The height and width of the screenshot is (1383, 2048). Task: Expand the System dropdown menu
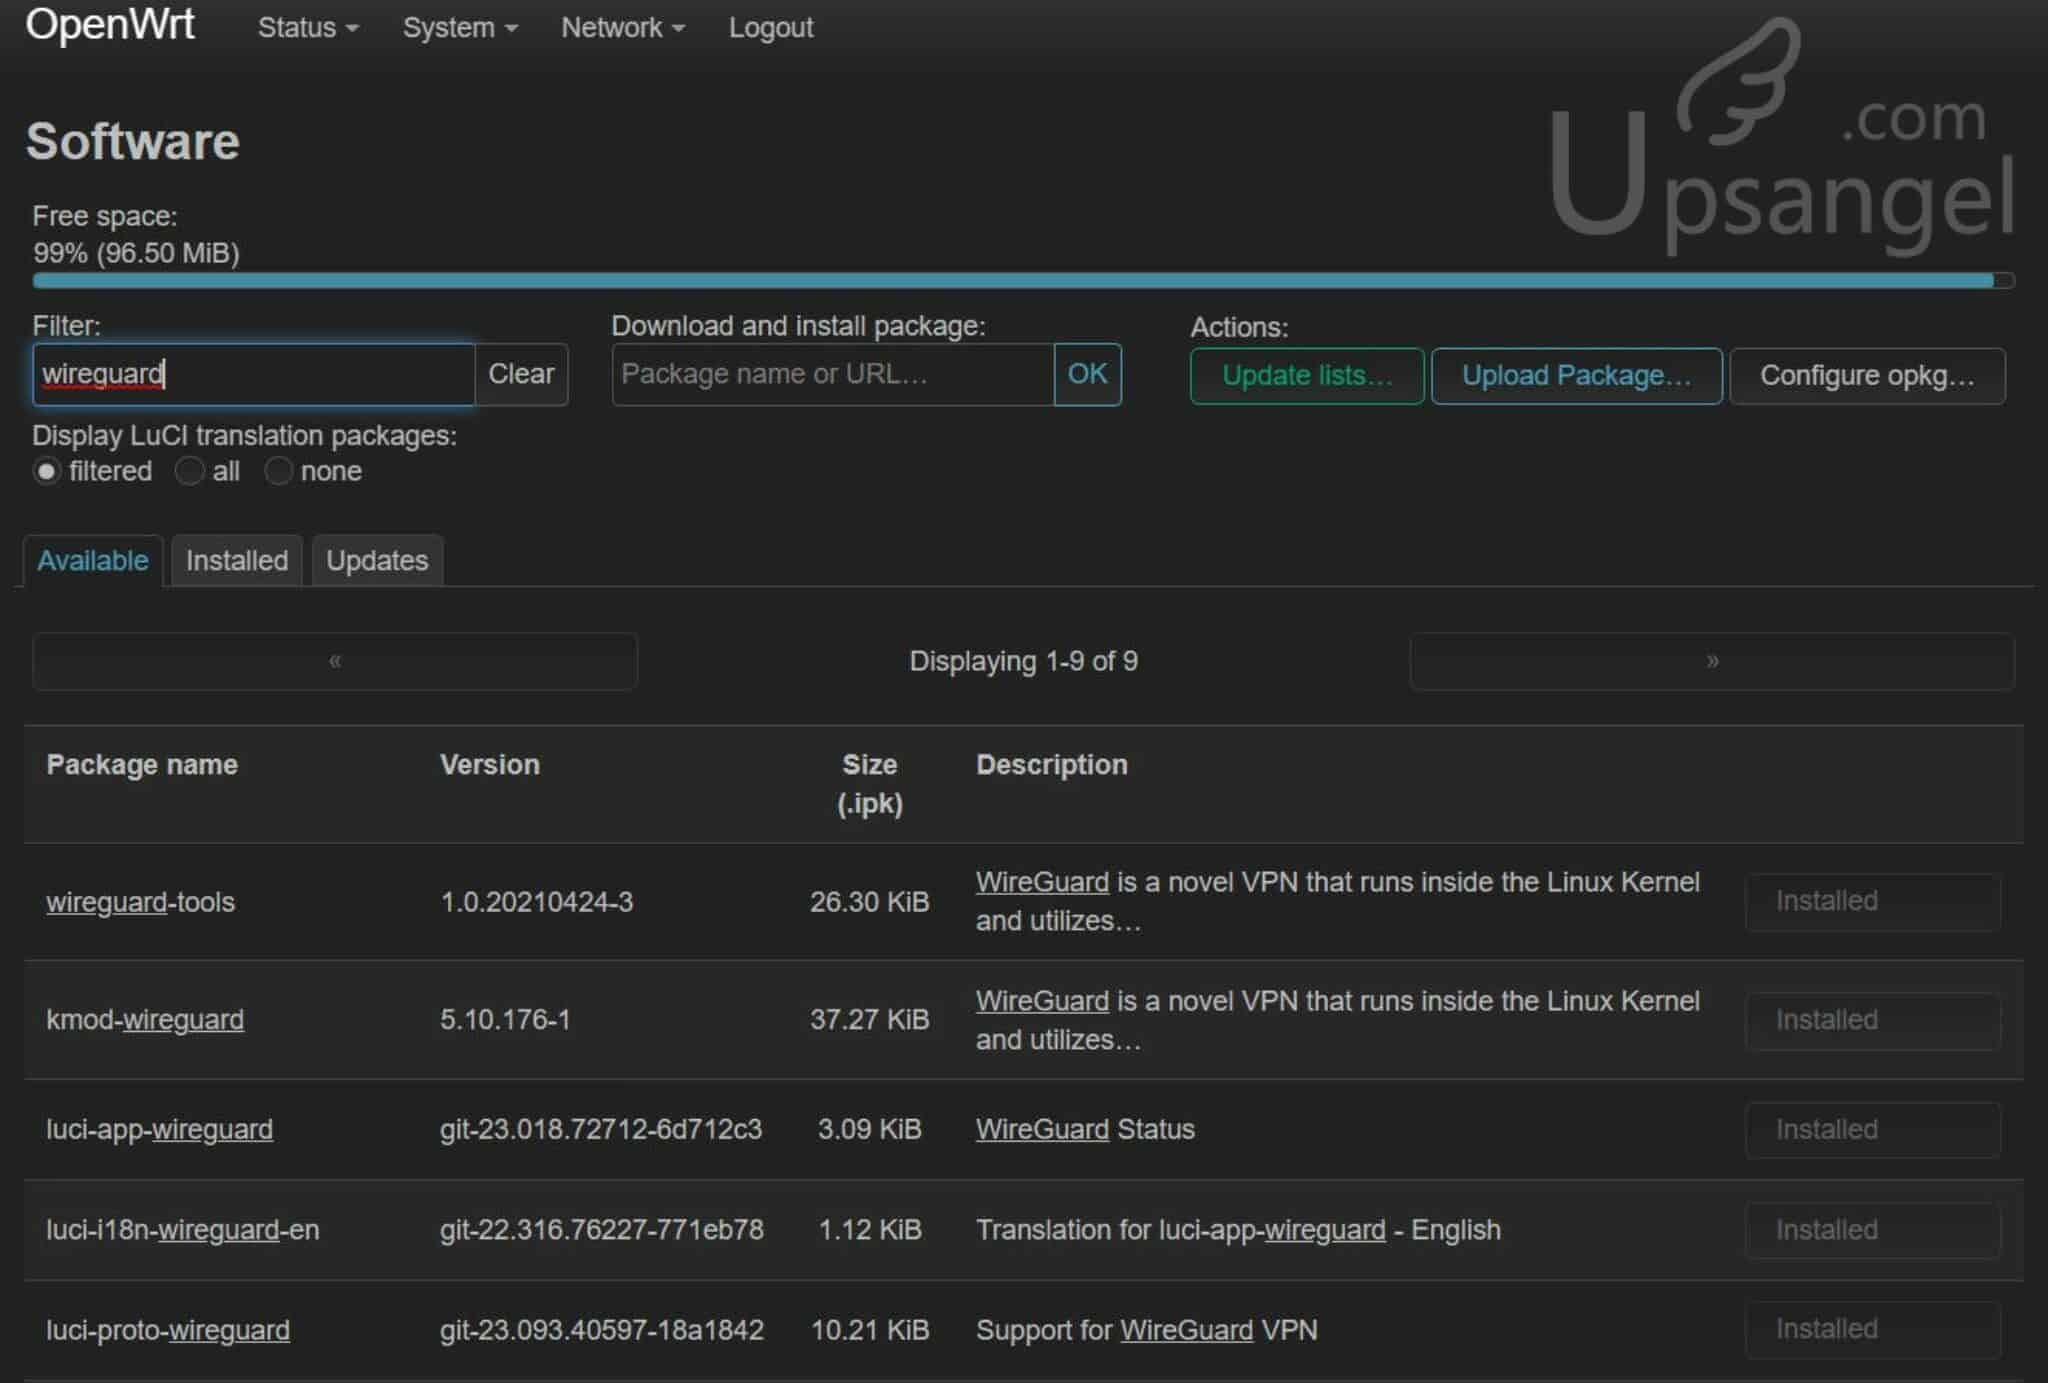click(x=459, y=28)
